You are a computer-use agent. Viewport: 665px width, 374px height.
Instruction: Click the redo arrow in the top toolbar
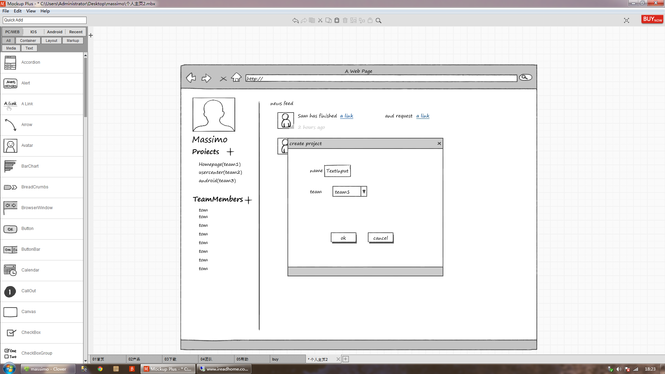click(x=304, y=20)
